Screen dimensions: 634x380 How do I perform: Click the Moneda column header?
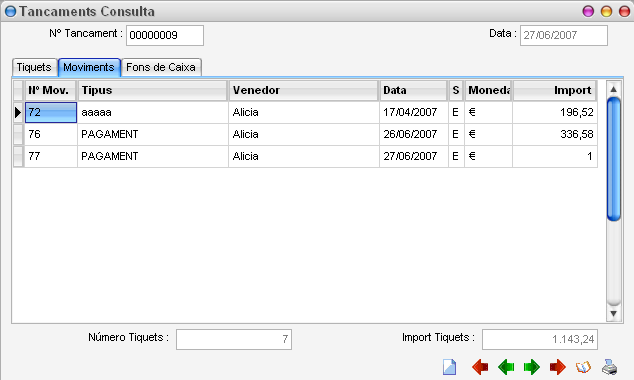488,90
